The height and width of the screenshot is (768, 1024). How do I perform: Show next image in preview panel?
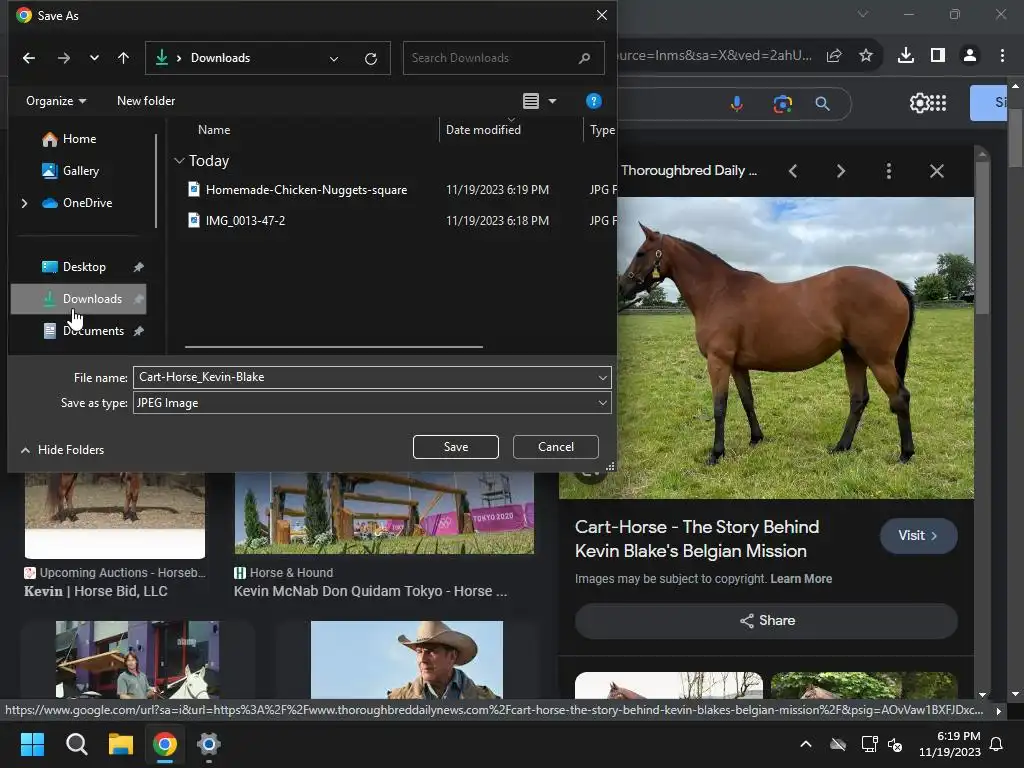pyautogui.click(x=840, y=171)
